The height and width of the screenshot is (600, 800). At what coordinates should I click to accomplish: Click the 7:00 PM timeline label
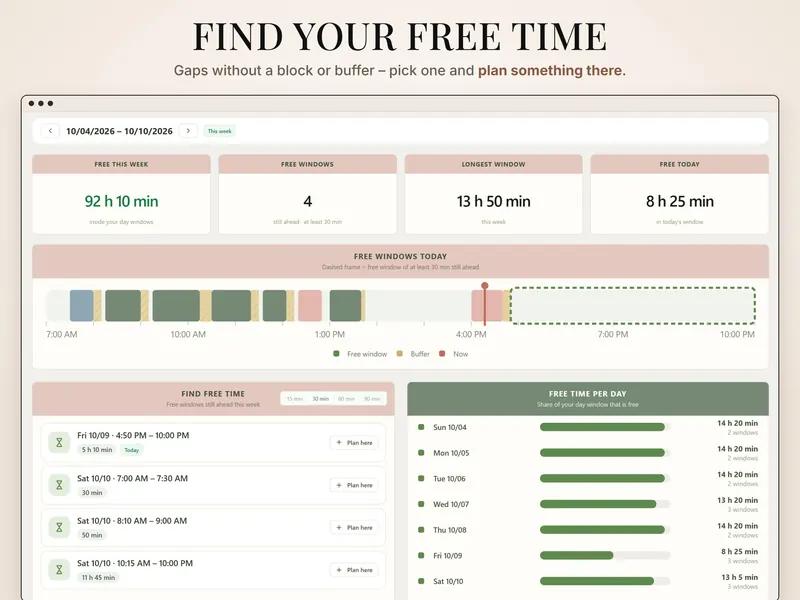613,334
